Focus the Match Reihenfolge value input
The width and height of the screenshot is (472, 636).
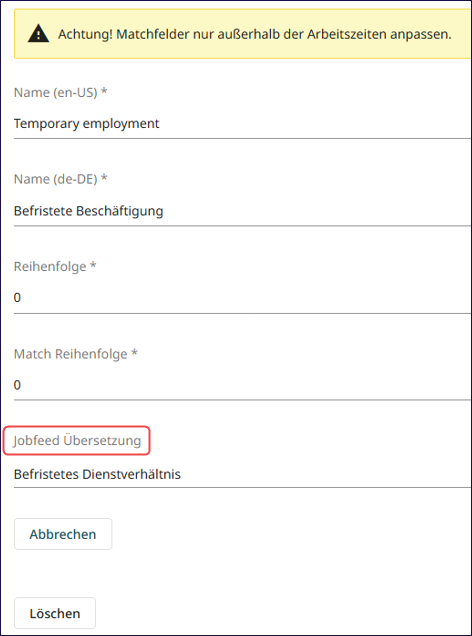(242, 385)
